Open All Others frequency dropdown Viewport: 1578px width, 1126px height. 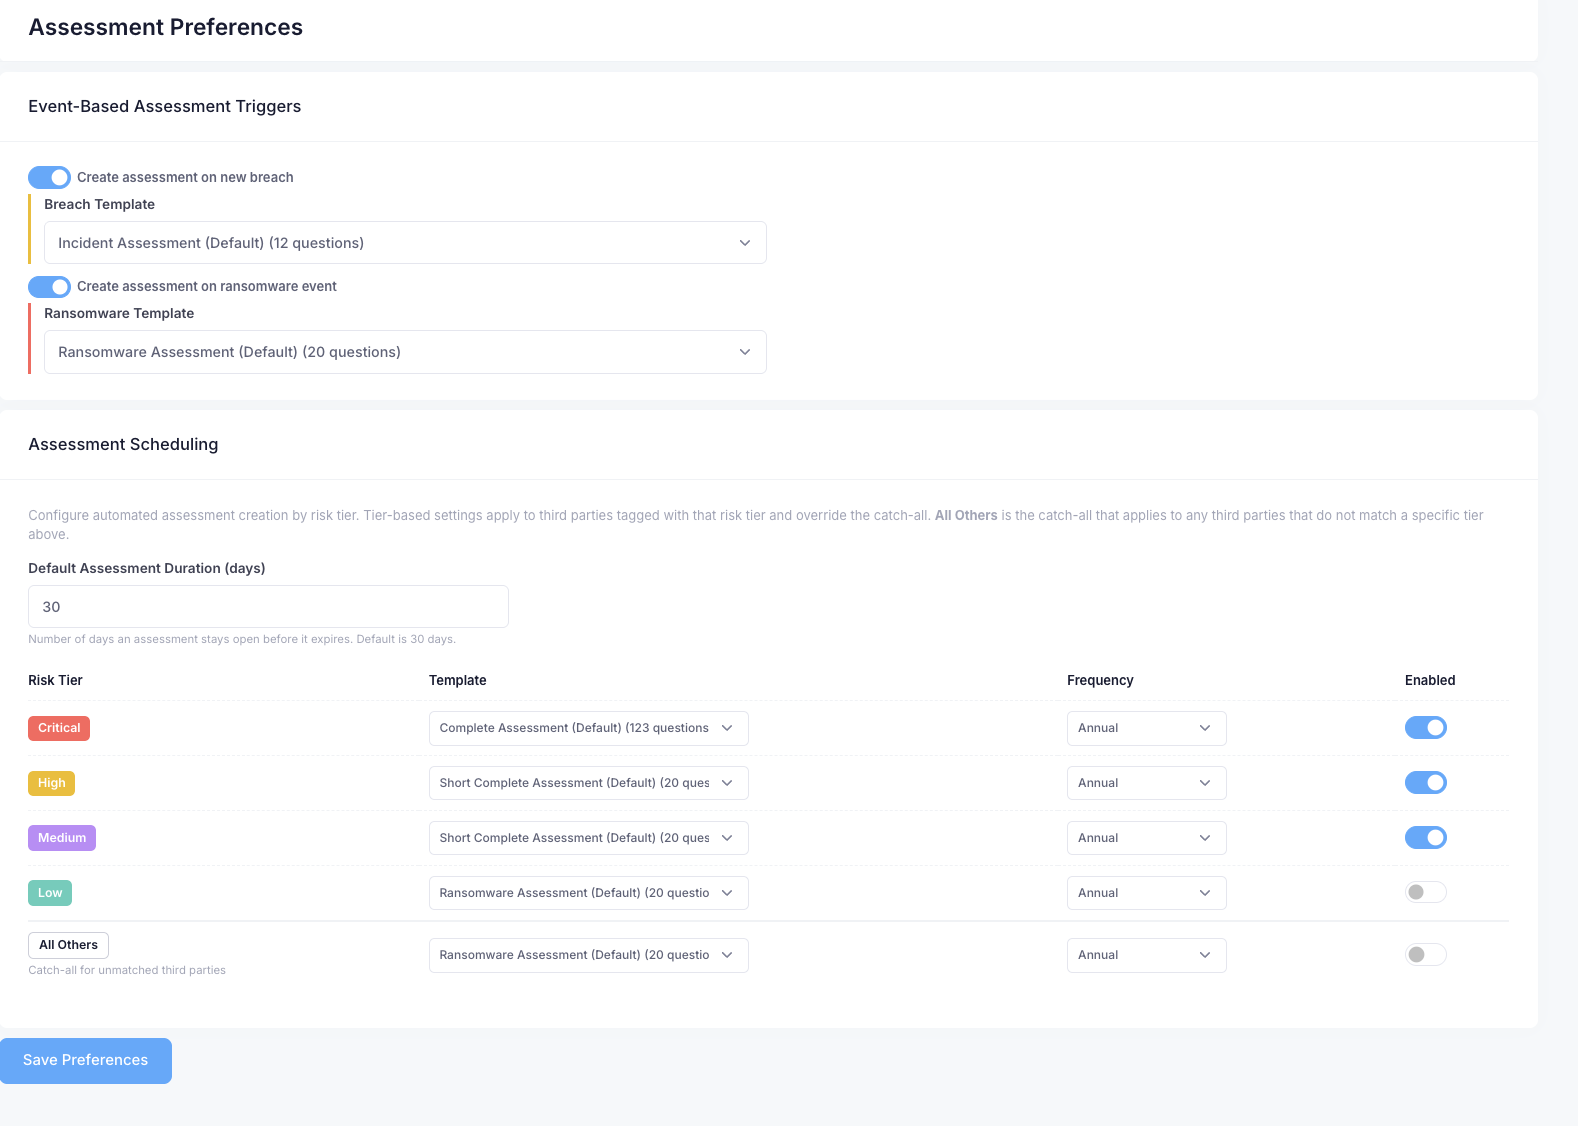point(1146,955)
